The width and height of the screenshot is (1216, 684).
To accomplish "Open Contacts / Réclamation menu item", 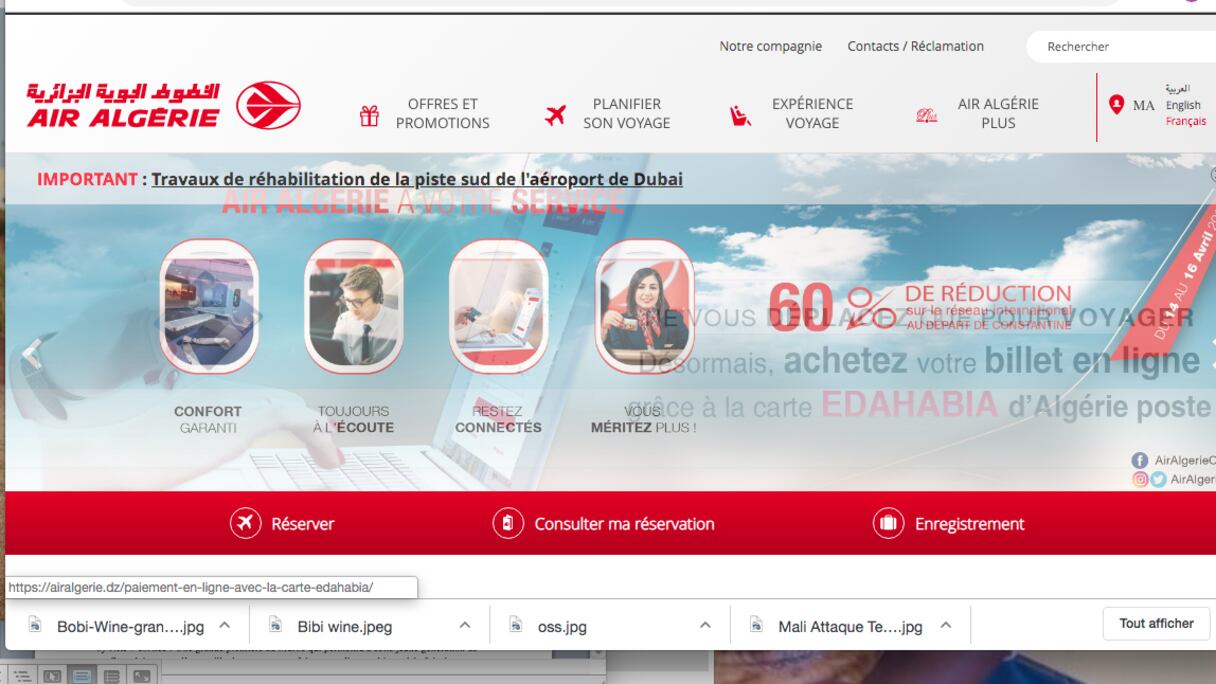I will coord(915,46).
